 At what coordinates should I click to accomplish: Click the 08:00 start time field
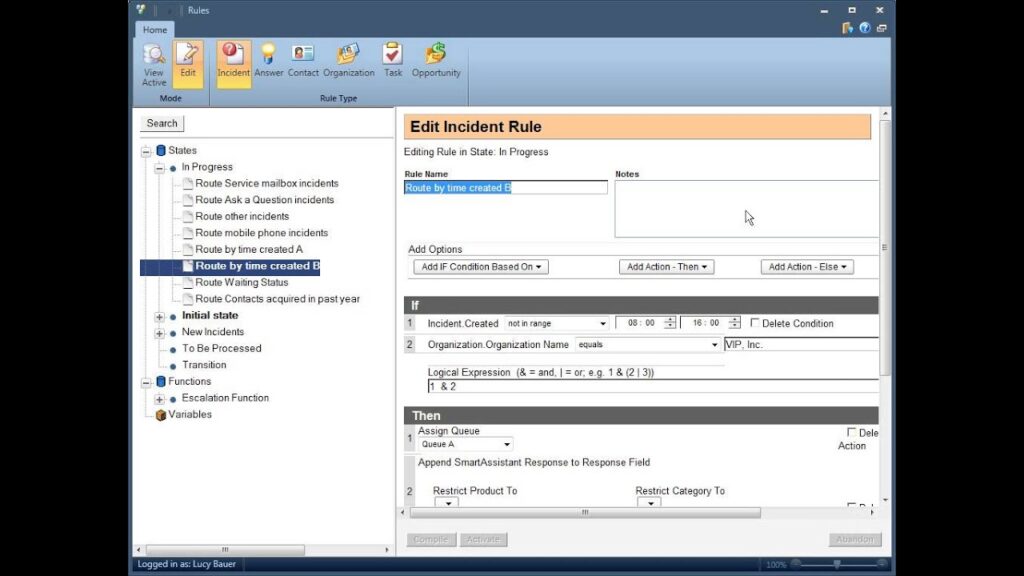pyautogui.click(x=640, y=323)
